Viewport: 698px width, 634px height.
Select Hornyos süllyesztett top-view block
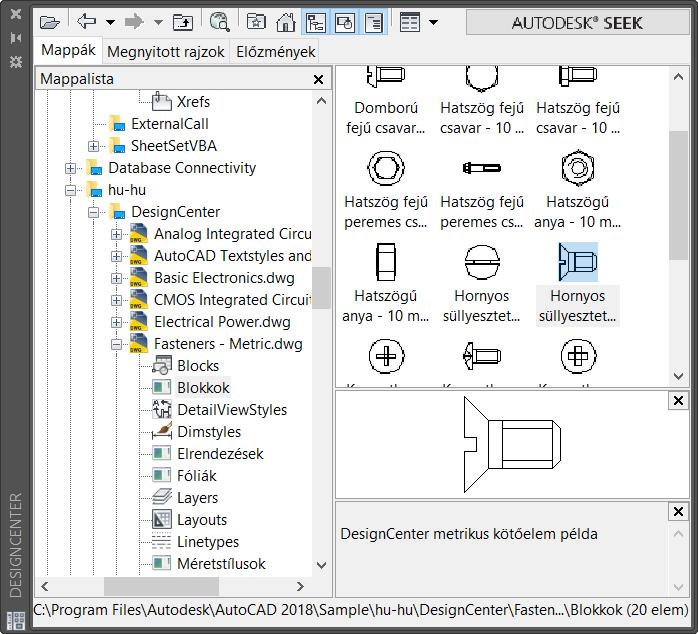click(x=482, y=284)
